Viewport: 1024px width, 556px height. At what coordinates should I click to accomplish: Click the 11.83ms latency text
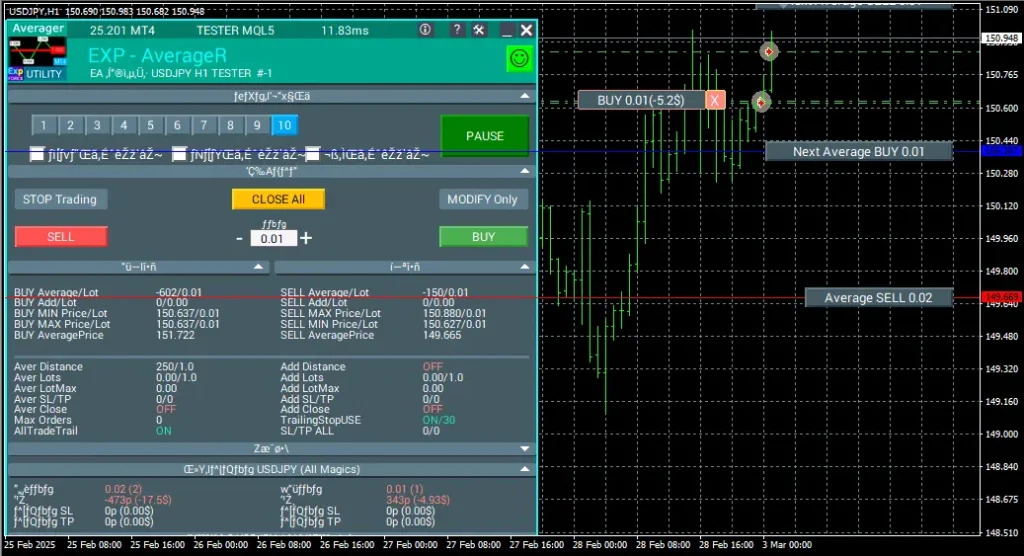(345, 30)
